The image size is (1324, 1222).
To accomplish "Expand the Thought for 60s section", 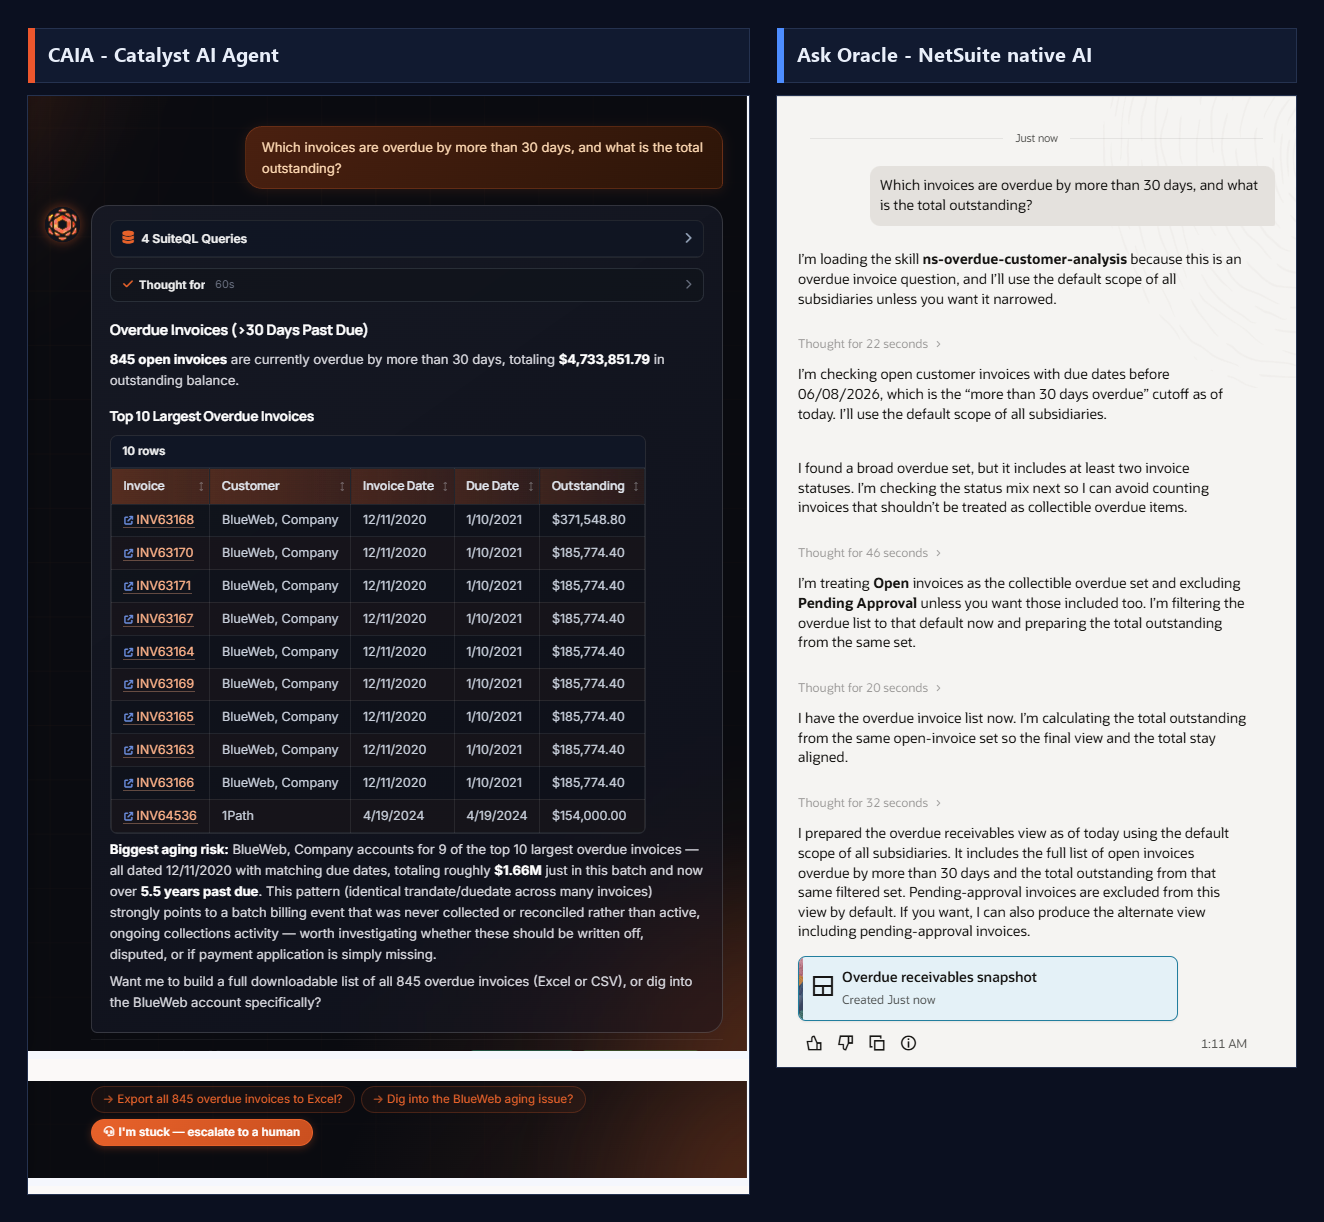I will click(406, 285).
